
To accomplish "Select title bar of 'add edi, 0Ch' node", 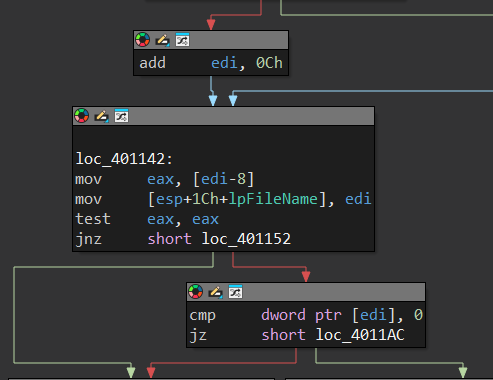I will (x=211, y=40).
